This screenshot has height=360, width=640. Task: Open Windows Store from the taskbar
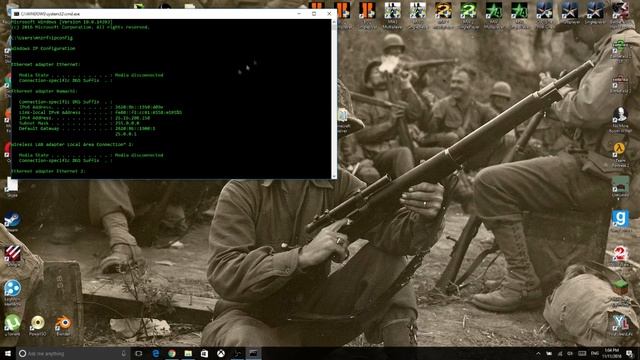tap(204, 353)
